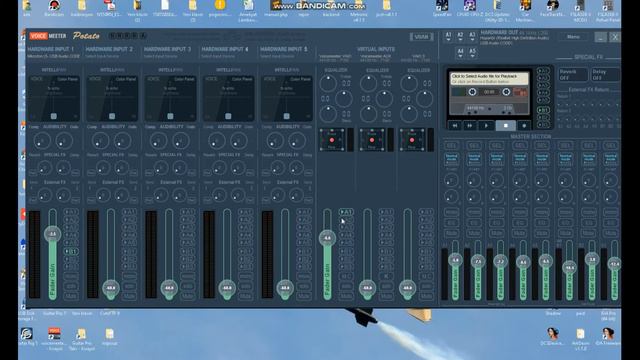Open the A3 hardware output device dropdown
The width and height of the screenshot is (640, 360).
(x=472, y=37)
